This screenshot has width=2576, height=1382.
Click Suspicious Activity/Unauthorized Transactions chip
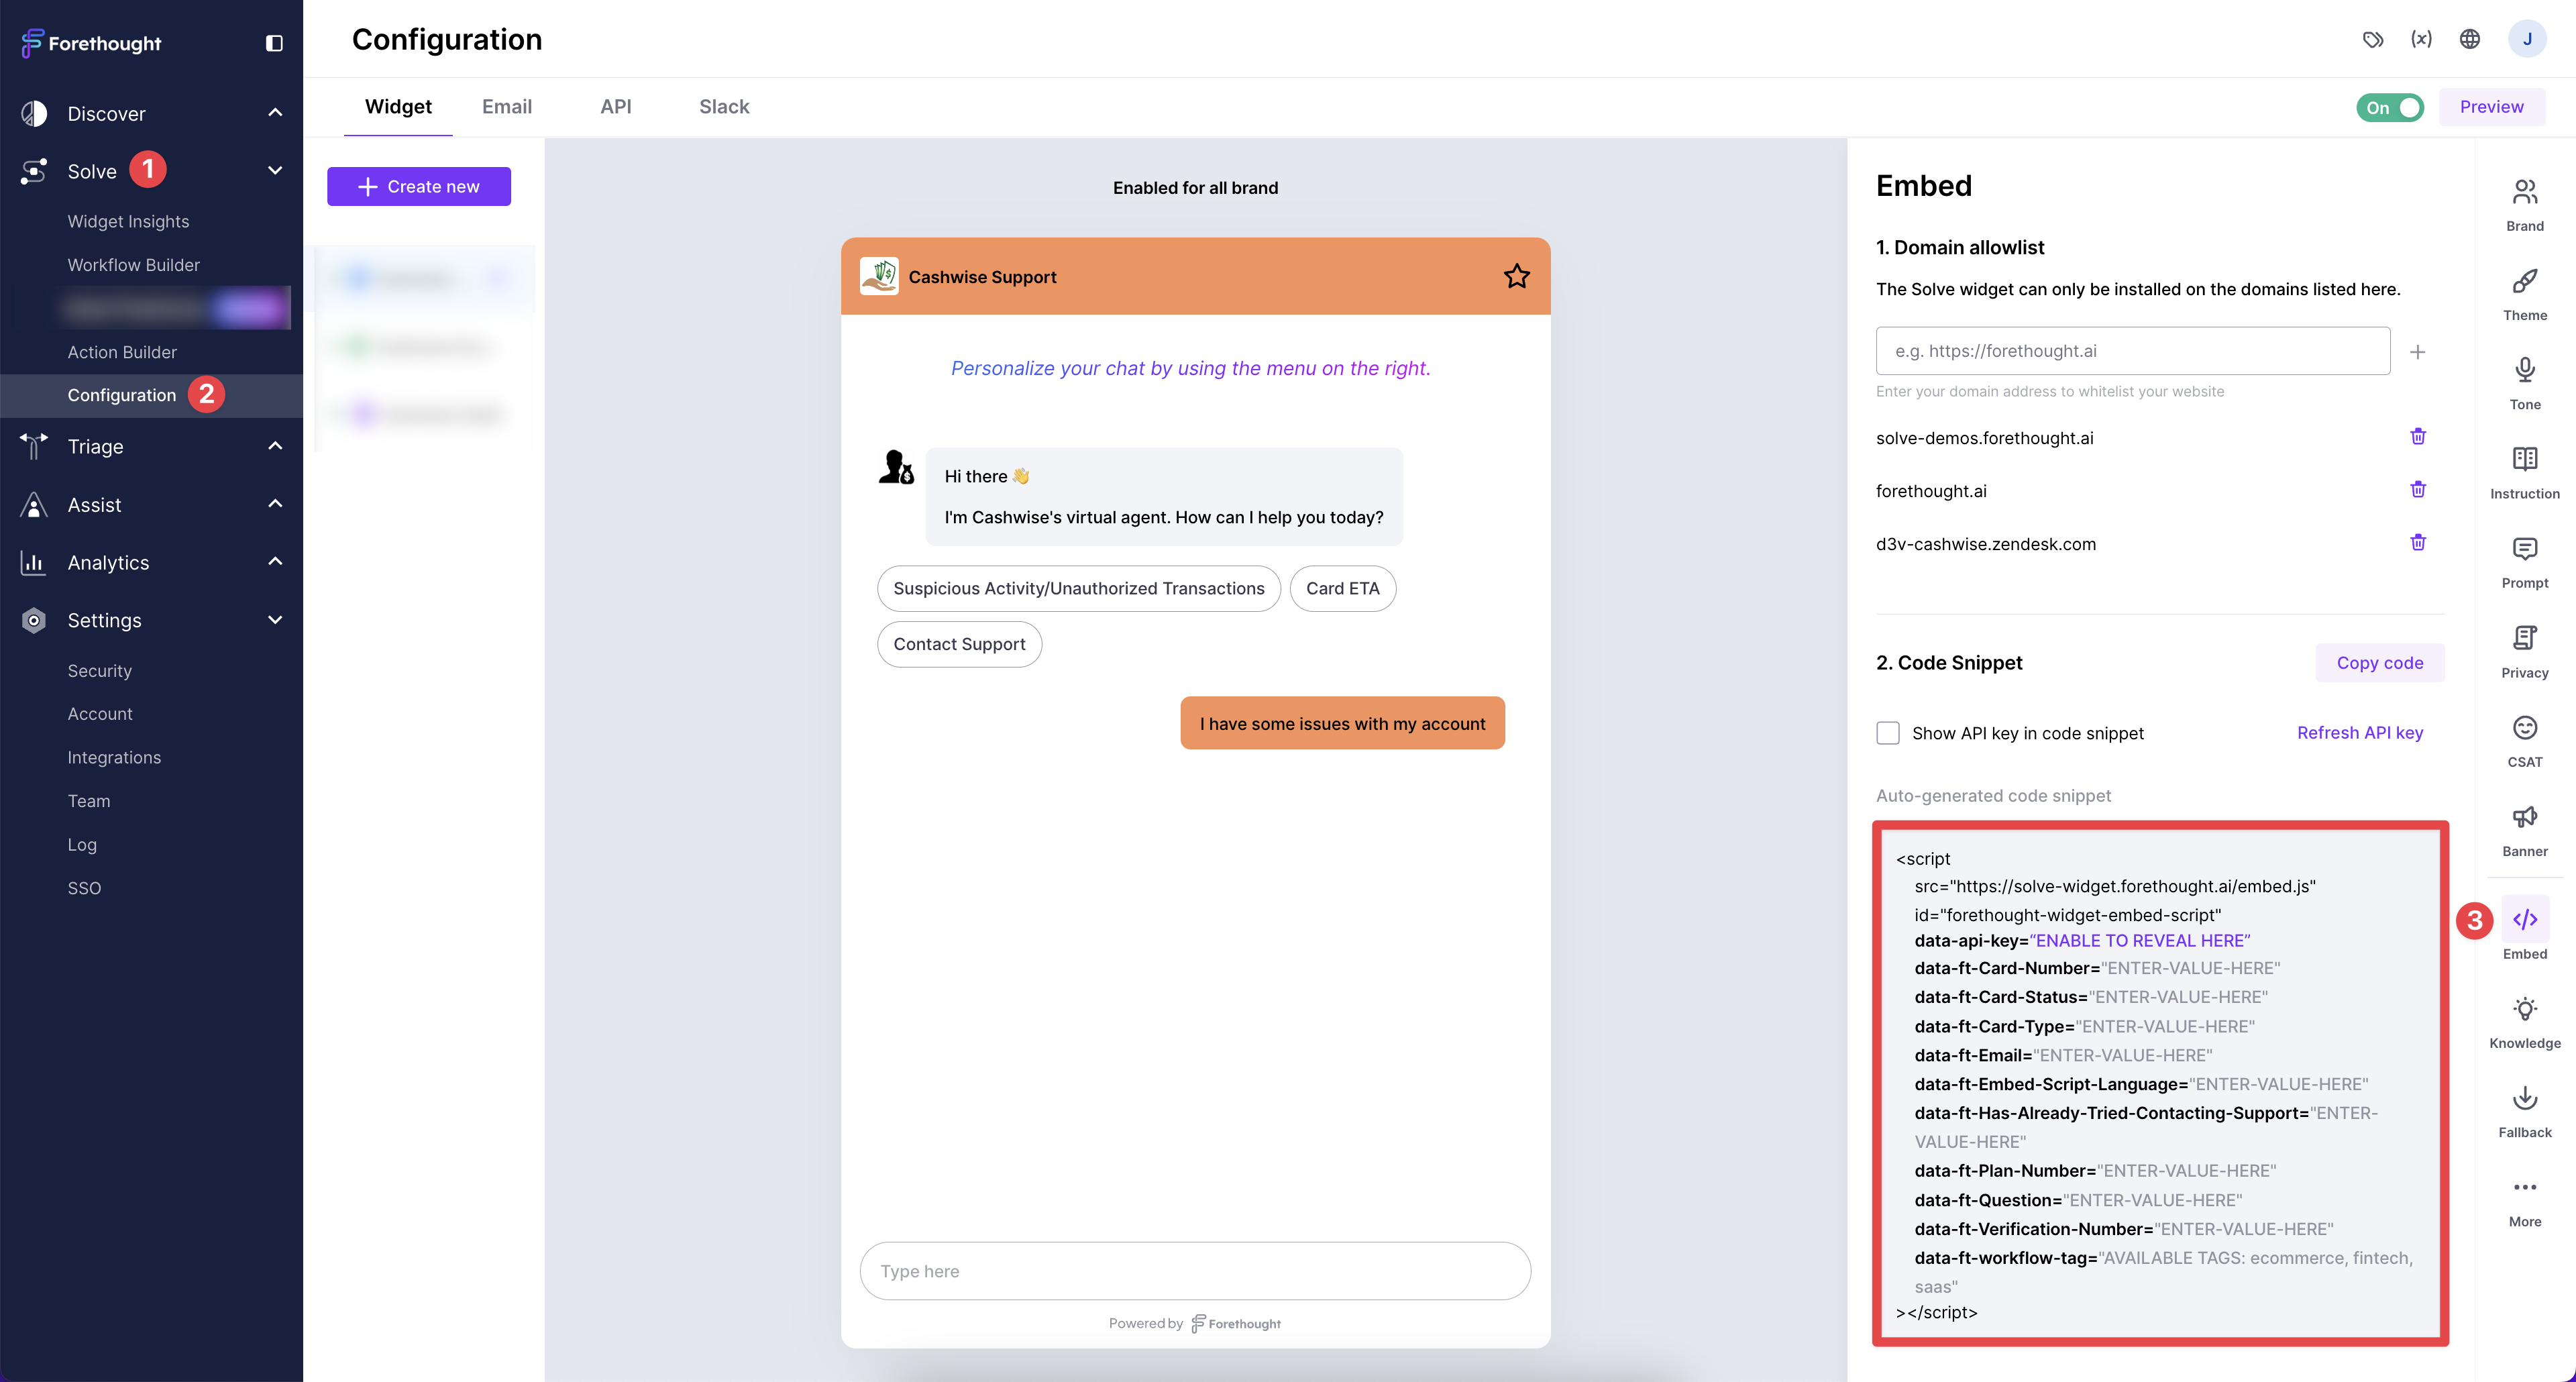coord(1079,588)
